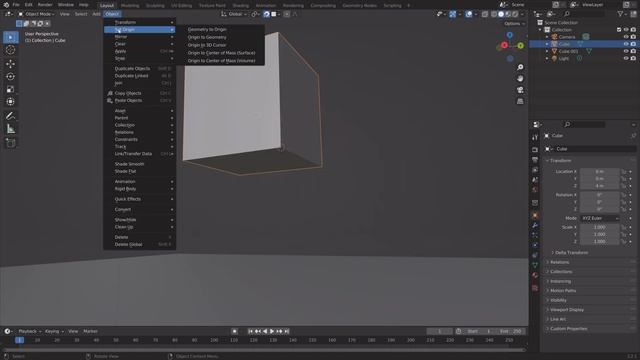Open the outliner filter funnel
Viewport: 640px width, 360px height.
coord(620,14)
